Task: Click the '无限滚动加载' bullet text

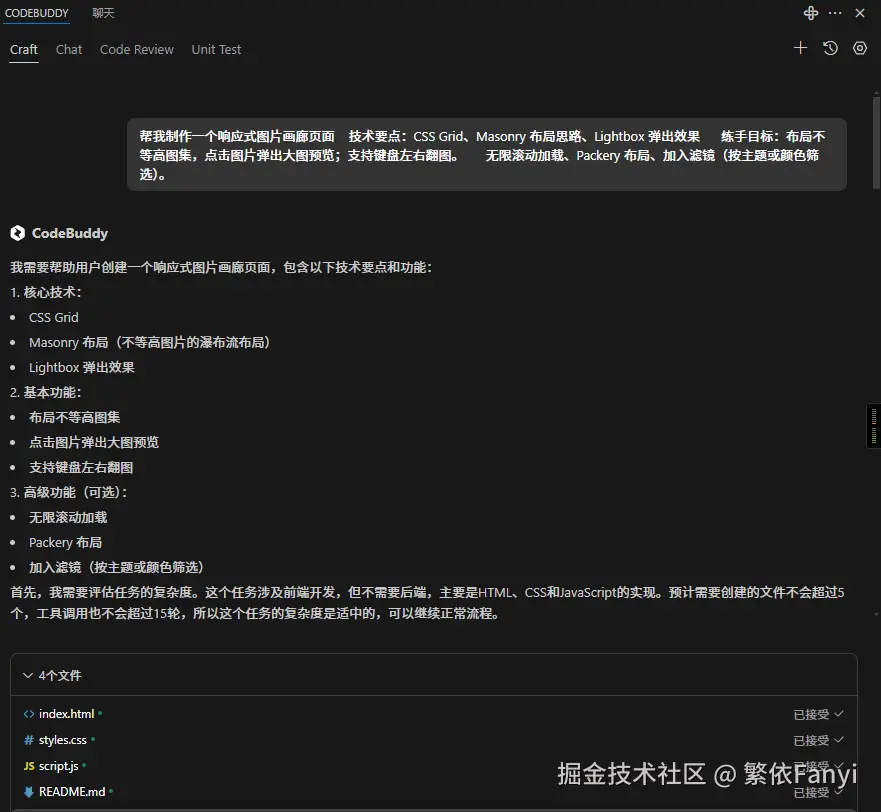Action: pyautogui.click(x=68, y=518)
